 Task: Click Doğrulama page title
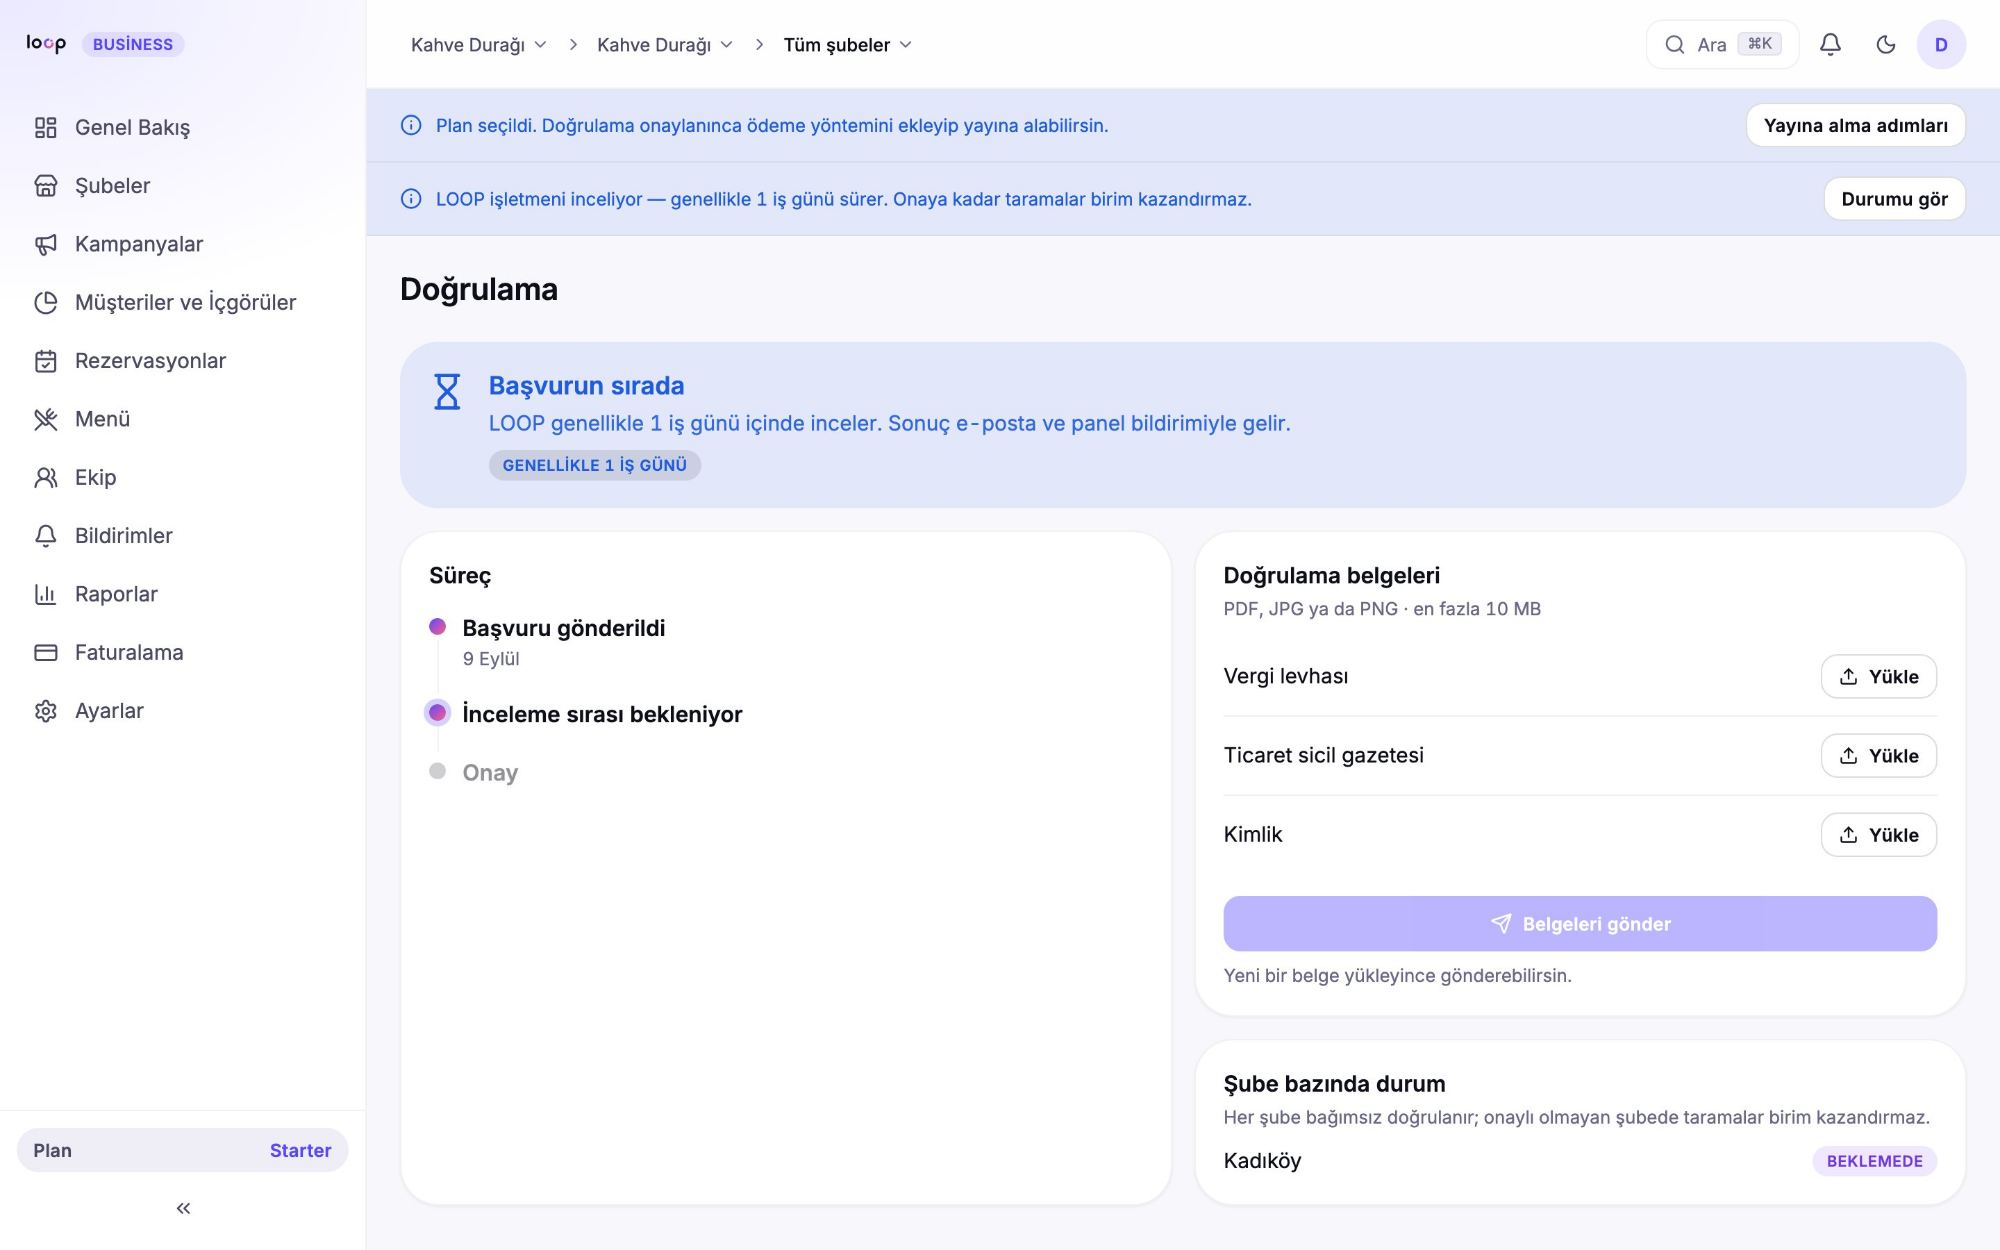click(x=479, y=289)
